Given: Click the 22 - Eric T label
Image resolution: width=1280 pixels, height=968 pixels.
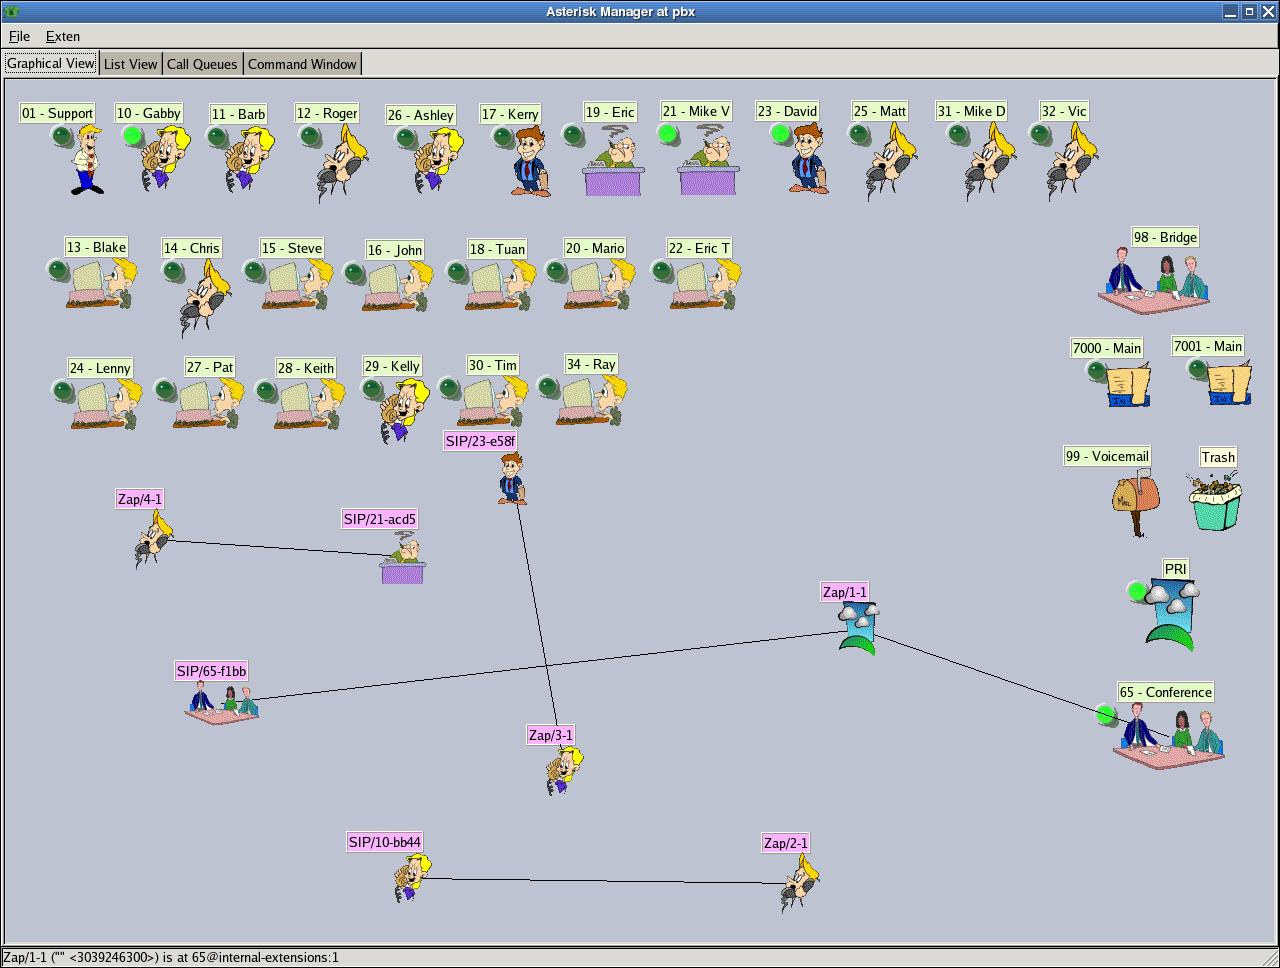Looking at the screenshot, I should tap(699, 248).
